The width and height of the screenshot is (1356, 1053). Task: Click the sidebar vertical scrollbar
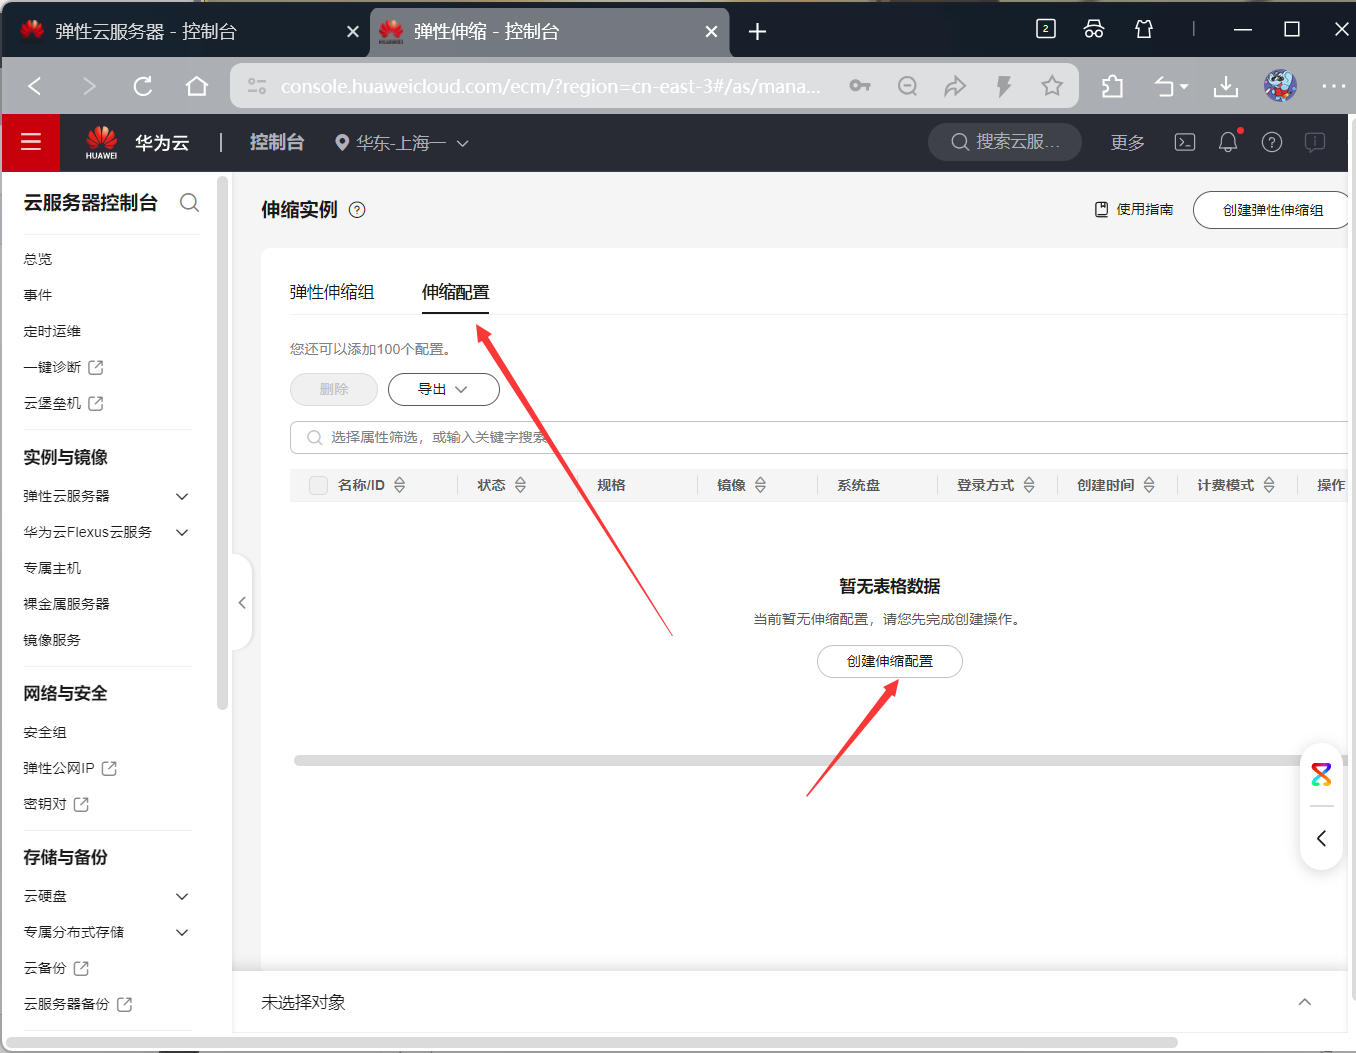tap(222, 442)
